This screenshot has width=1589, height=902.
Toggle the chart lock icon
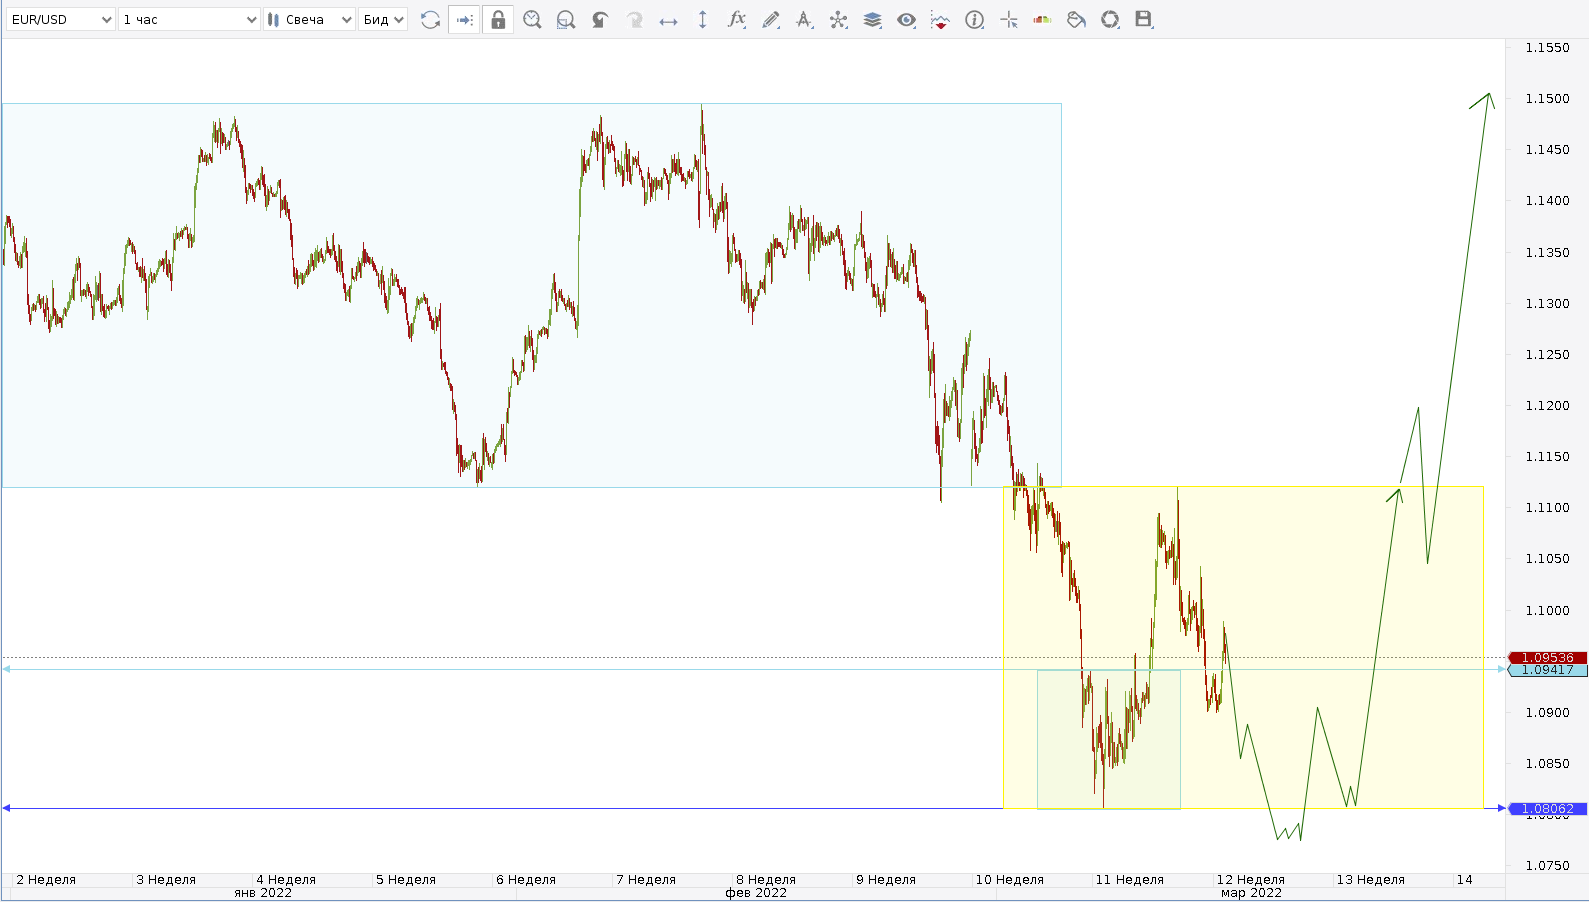coord(498,20)
